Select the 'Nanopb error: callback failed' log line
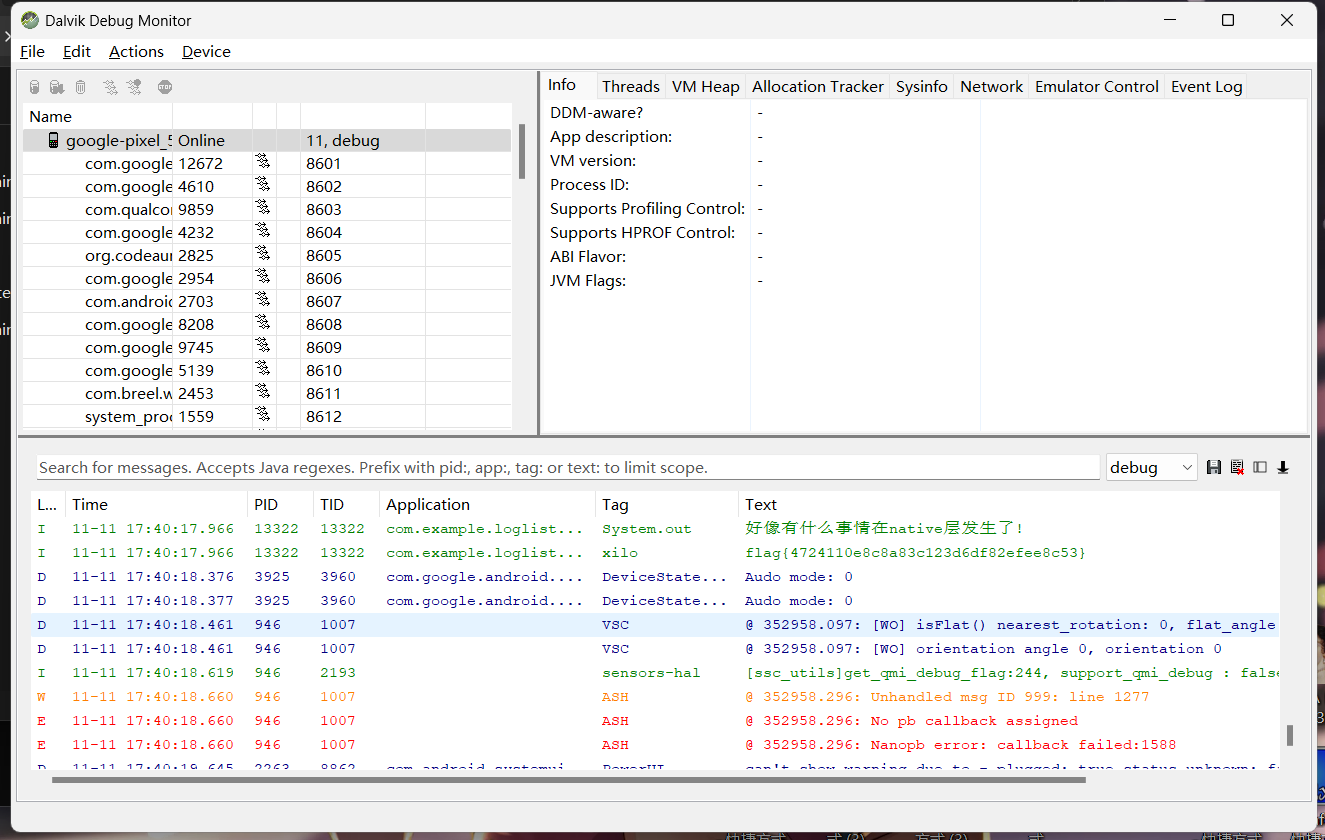This screenshot has height=840, width=1325. (655, 744)
